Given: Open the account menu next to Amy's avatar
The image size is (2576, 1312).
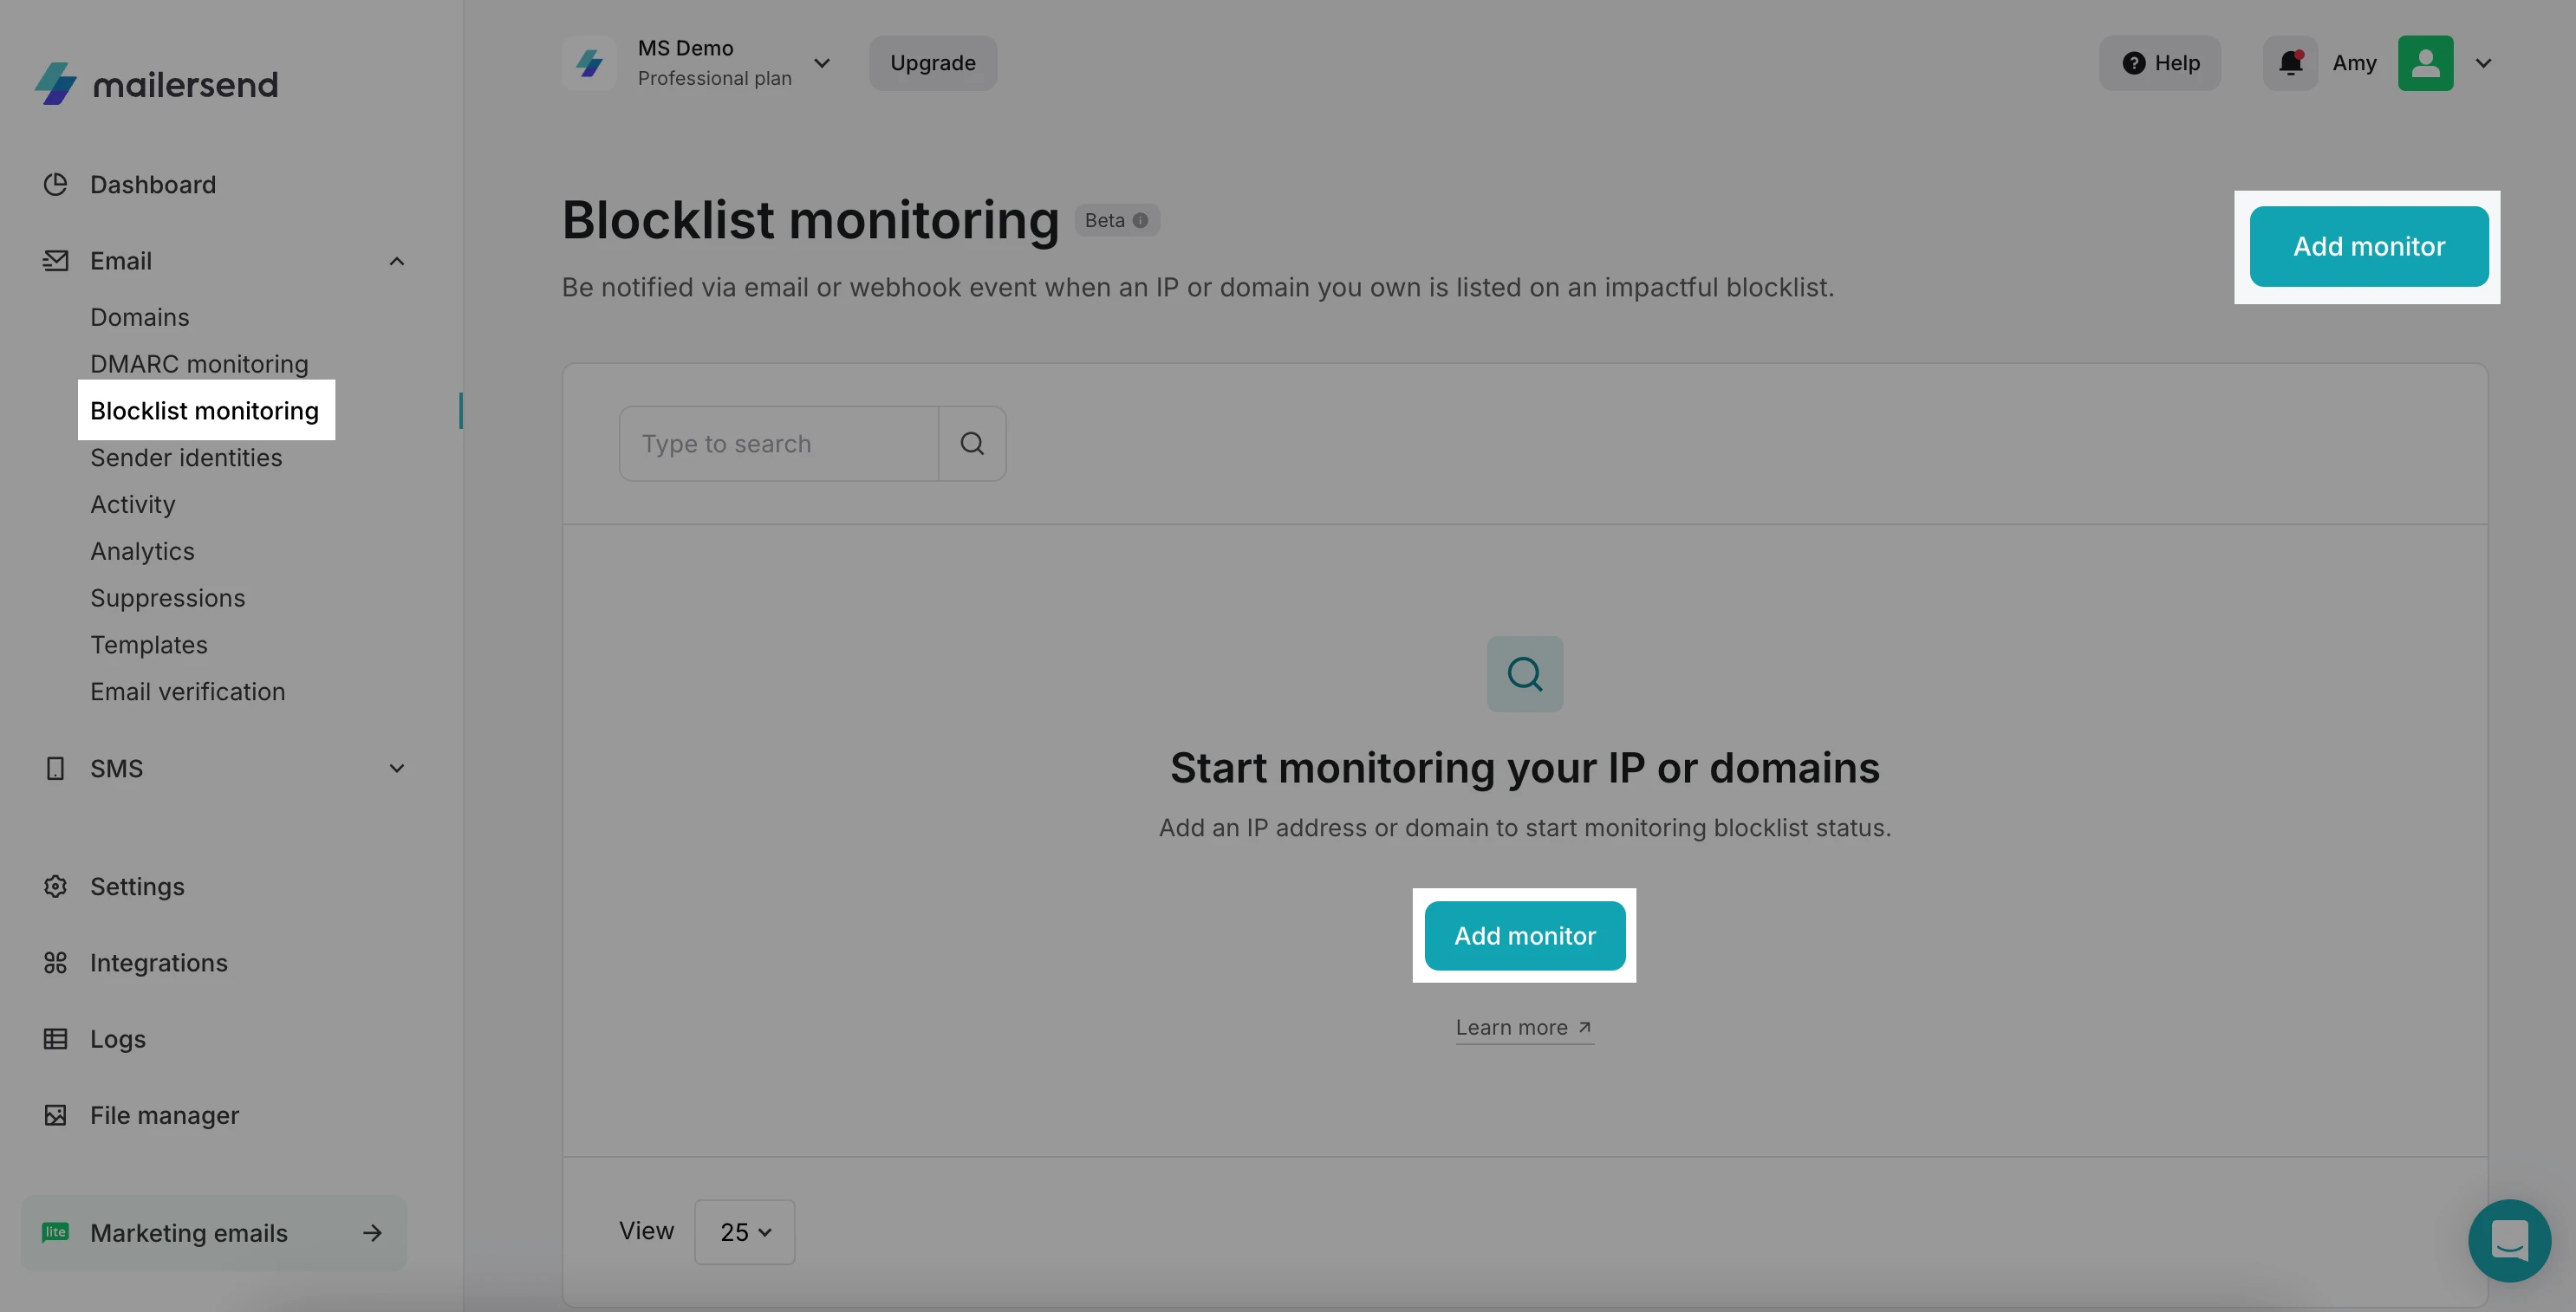Looking at the screenshot, I should [x=2485, y=63].
